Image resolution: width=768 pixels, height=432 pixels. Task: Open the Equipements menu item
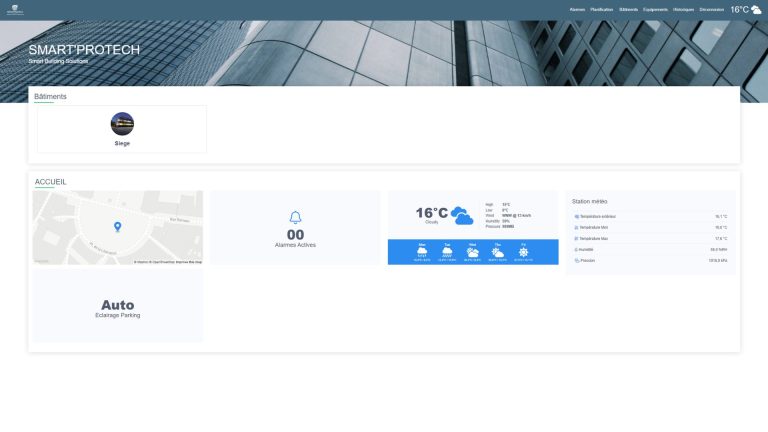click(655, 10)
